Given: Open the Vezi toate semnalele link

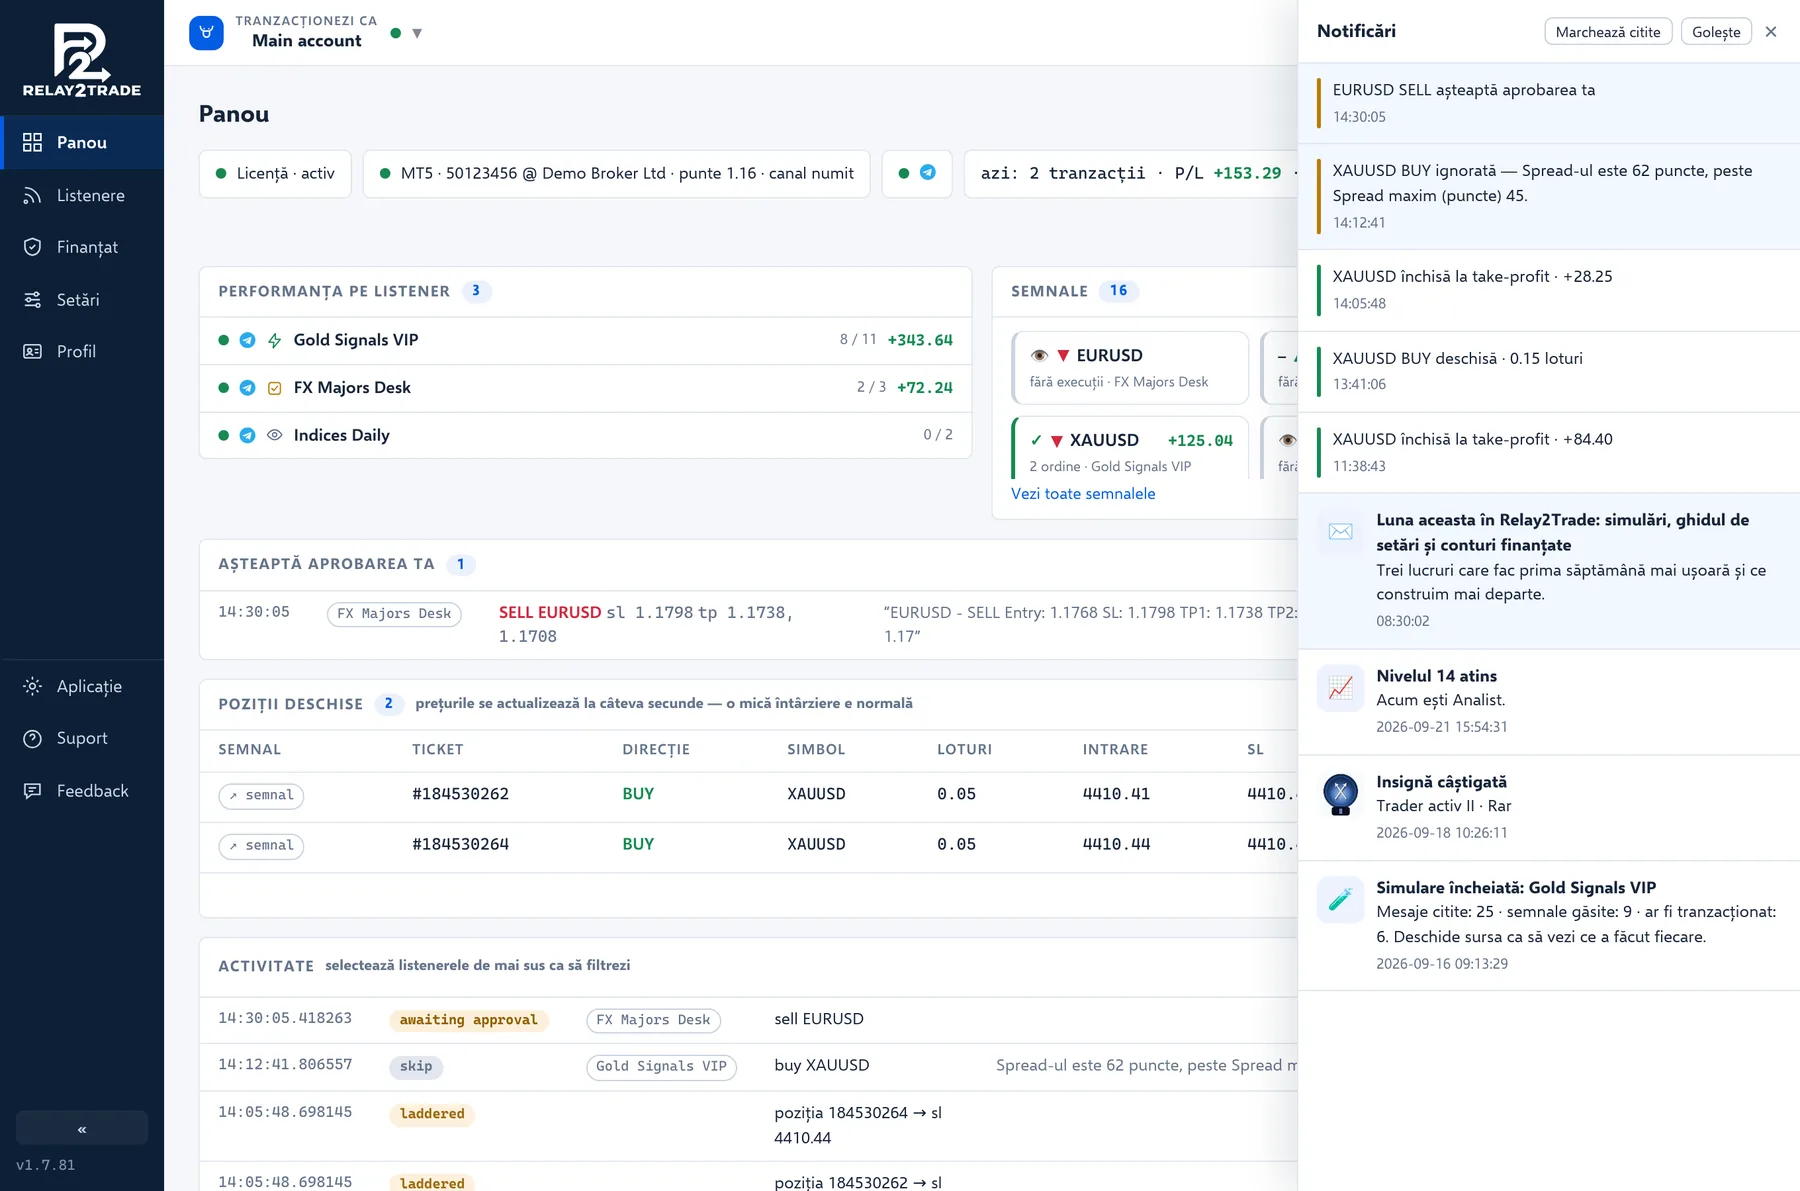Looking at the screenshot, I should [x=1083, y=494].
